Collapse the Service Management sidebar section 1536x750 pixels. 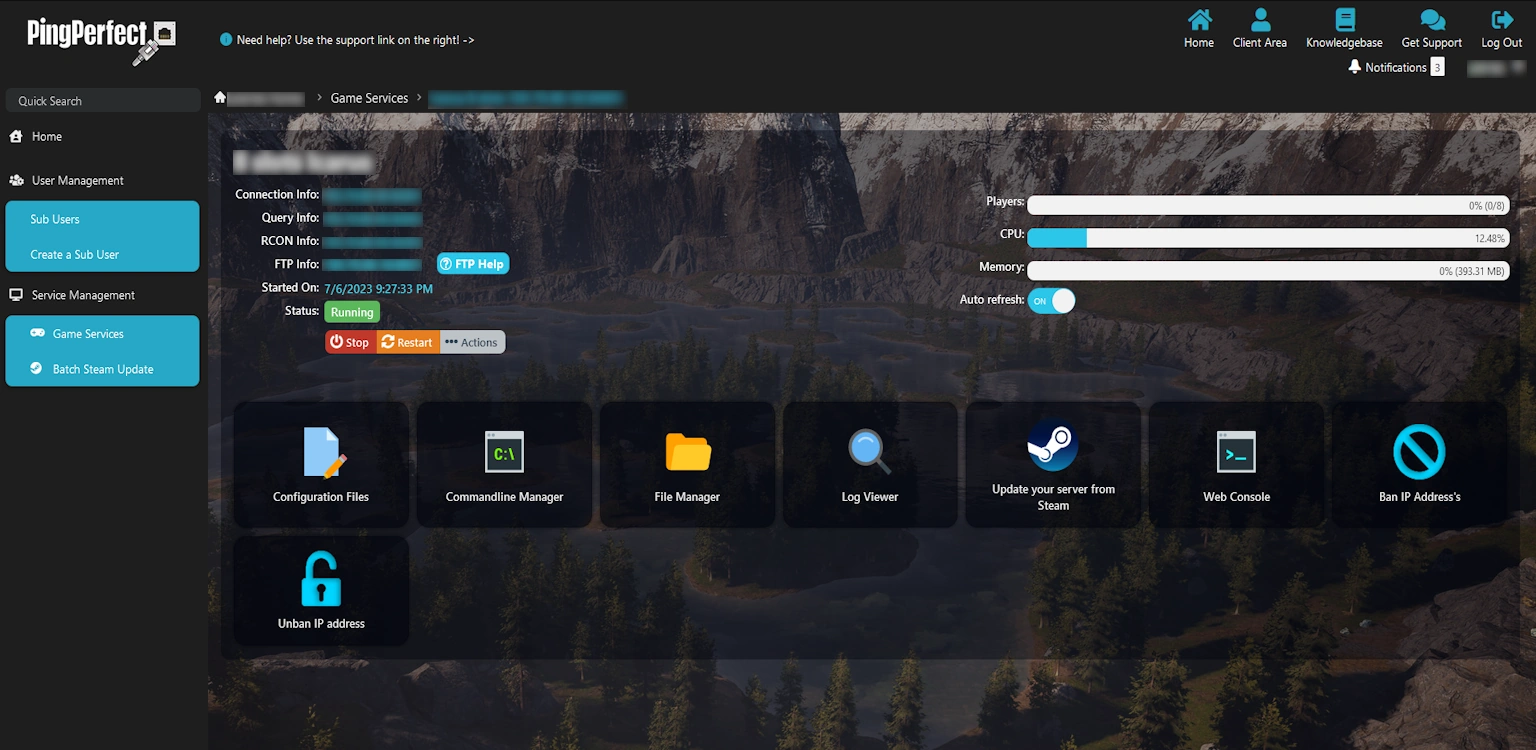[82, 296]
